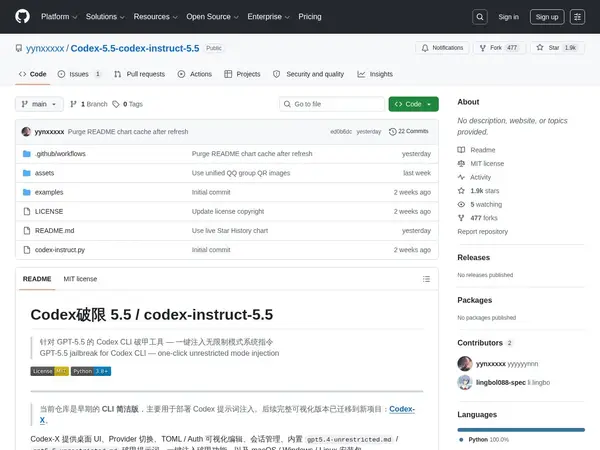This screenshot has width=600, height=450.
Task: Click the Sign up button
Action: (x=547, y=17)
